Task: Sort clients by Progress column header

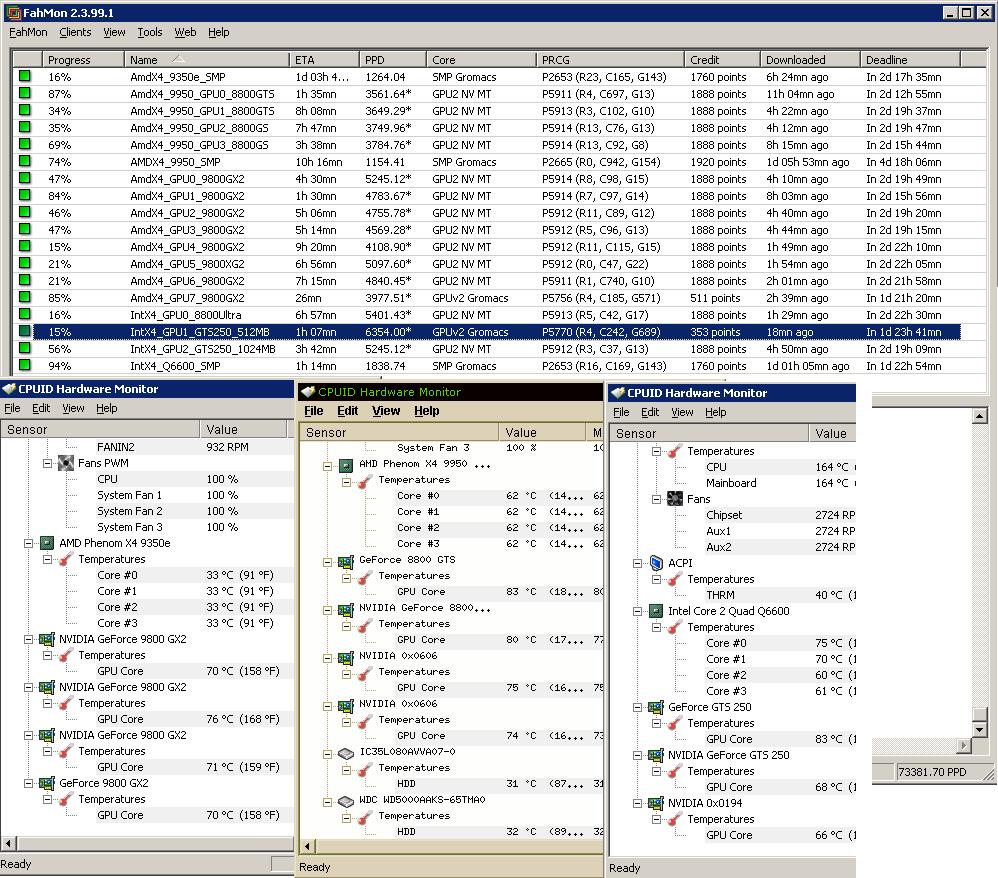Action: tap(83, 59)
